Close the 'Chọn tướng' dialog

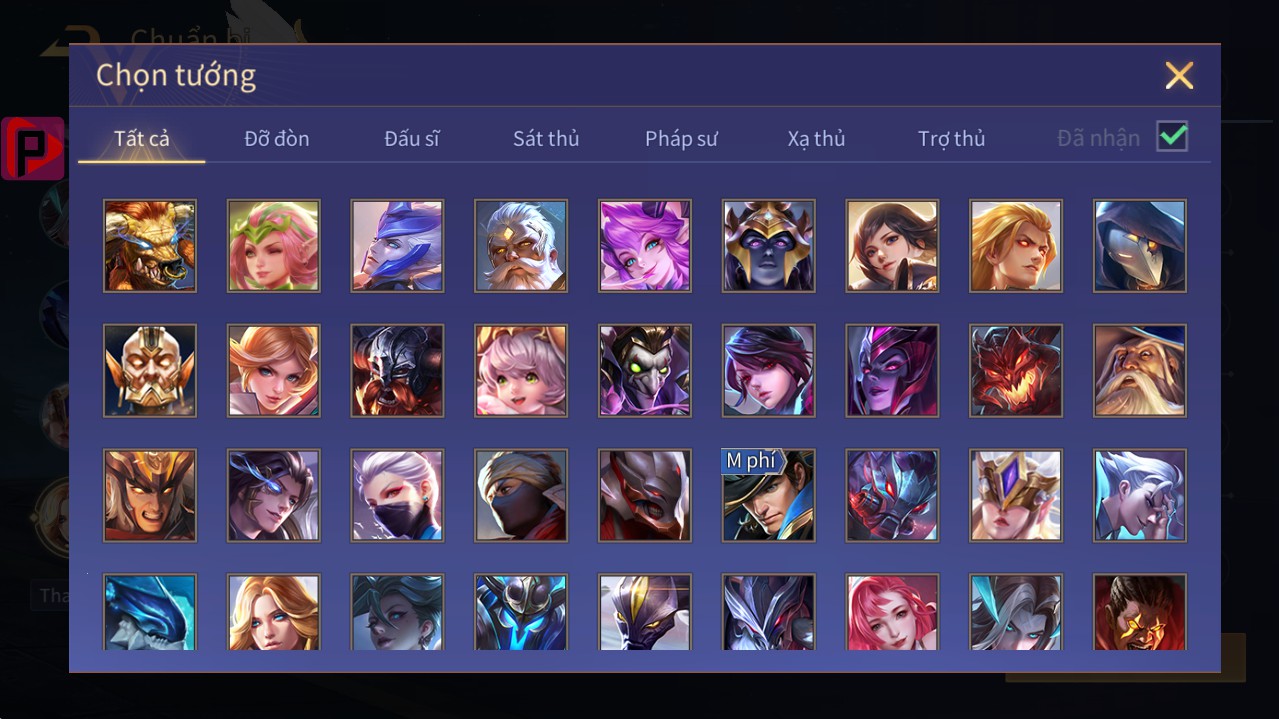1179,75
